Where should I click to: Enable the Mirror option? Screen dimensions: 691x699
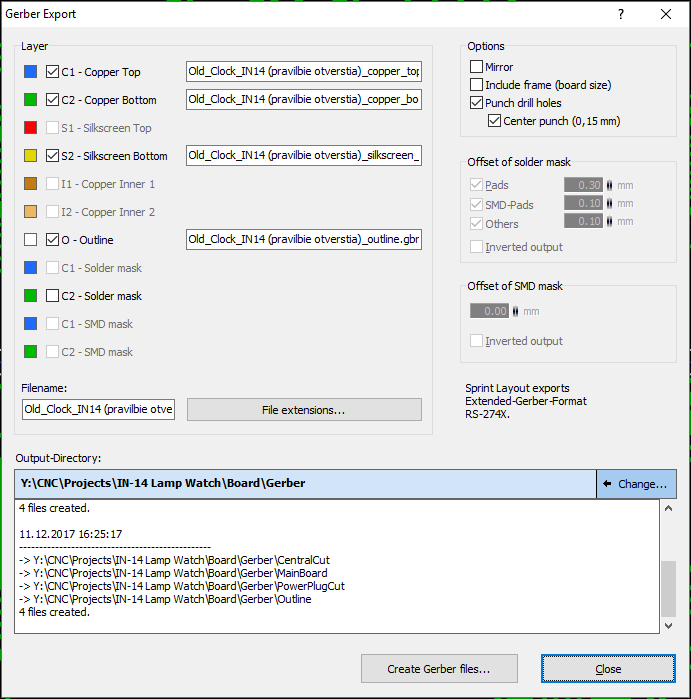pyautogui.click(x=477, y=67)
